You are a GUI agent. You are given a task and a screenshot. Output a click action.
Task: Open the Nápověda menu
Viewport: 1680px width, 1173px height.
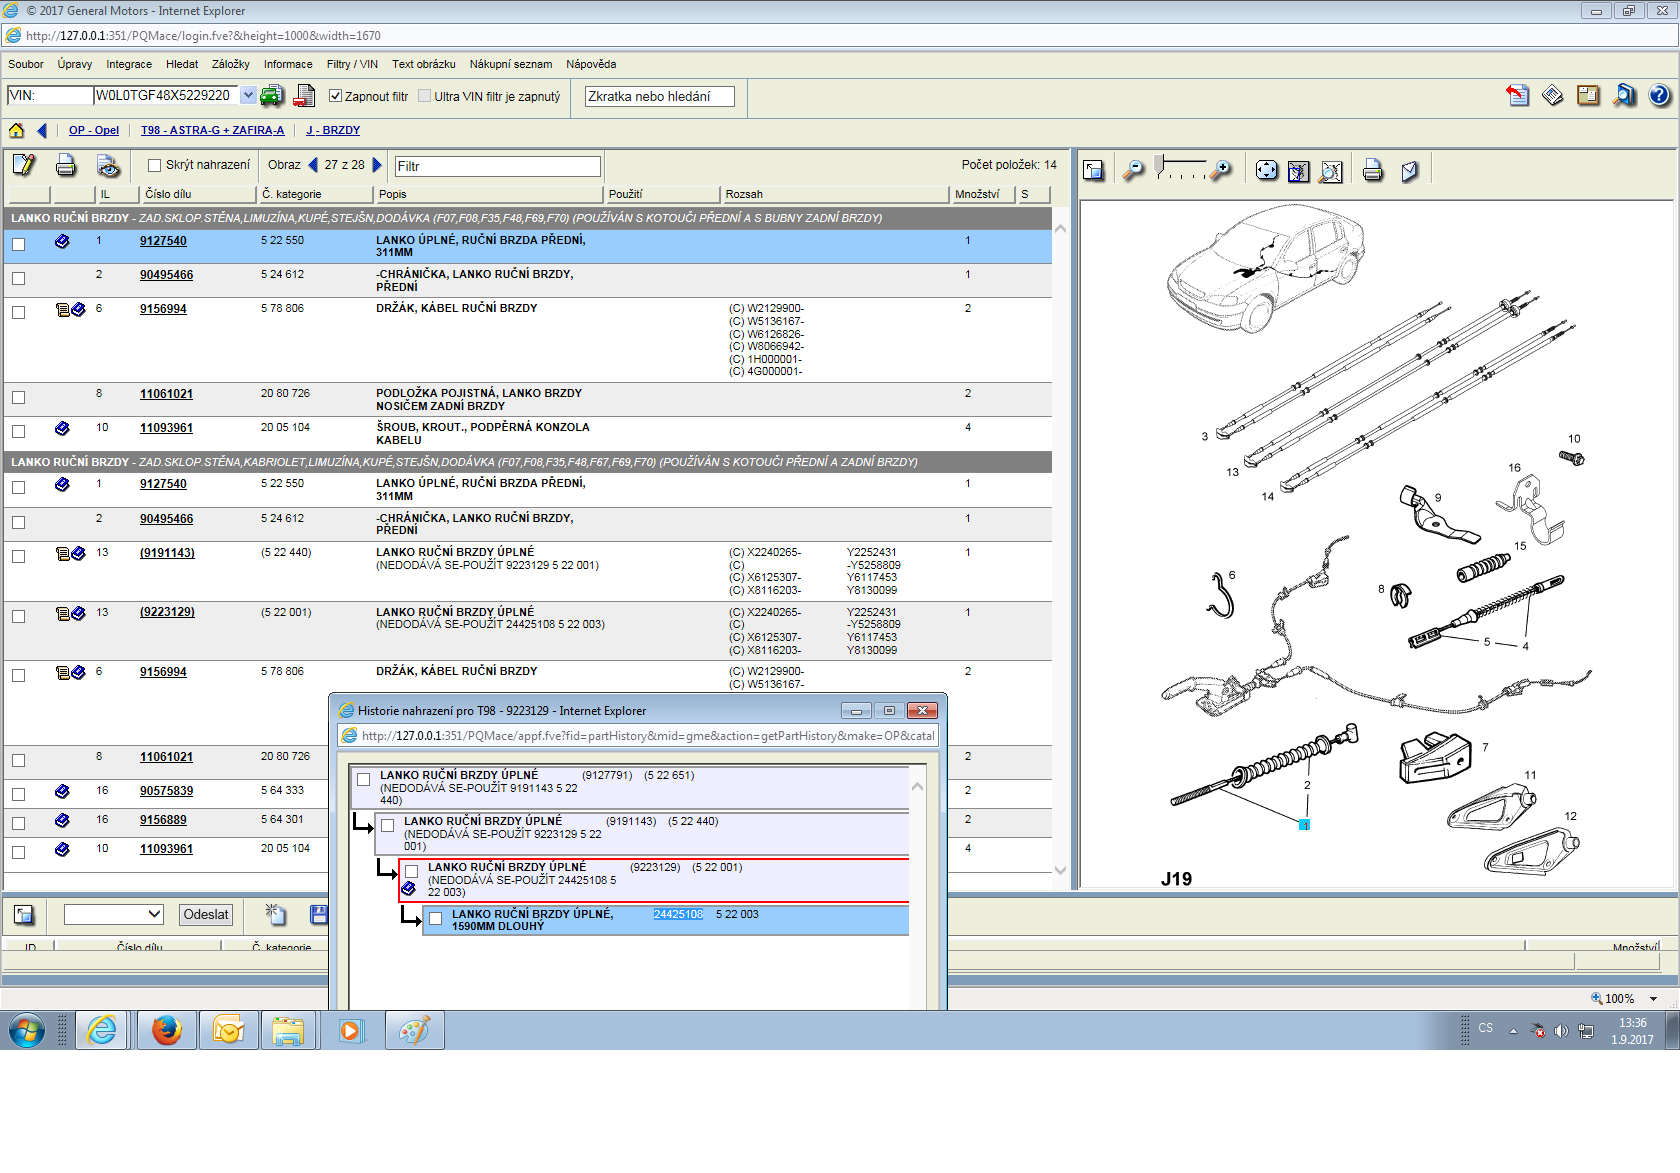click(x=591, y=64)
